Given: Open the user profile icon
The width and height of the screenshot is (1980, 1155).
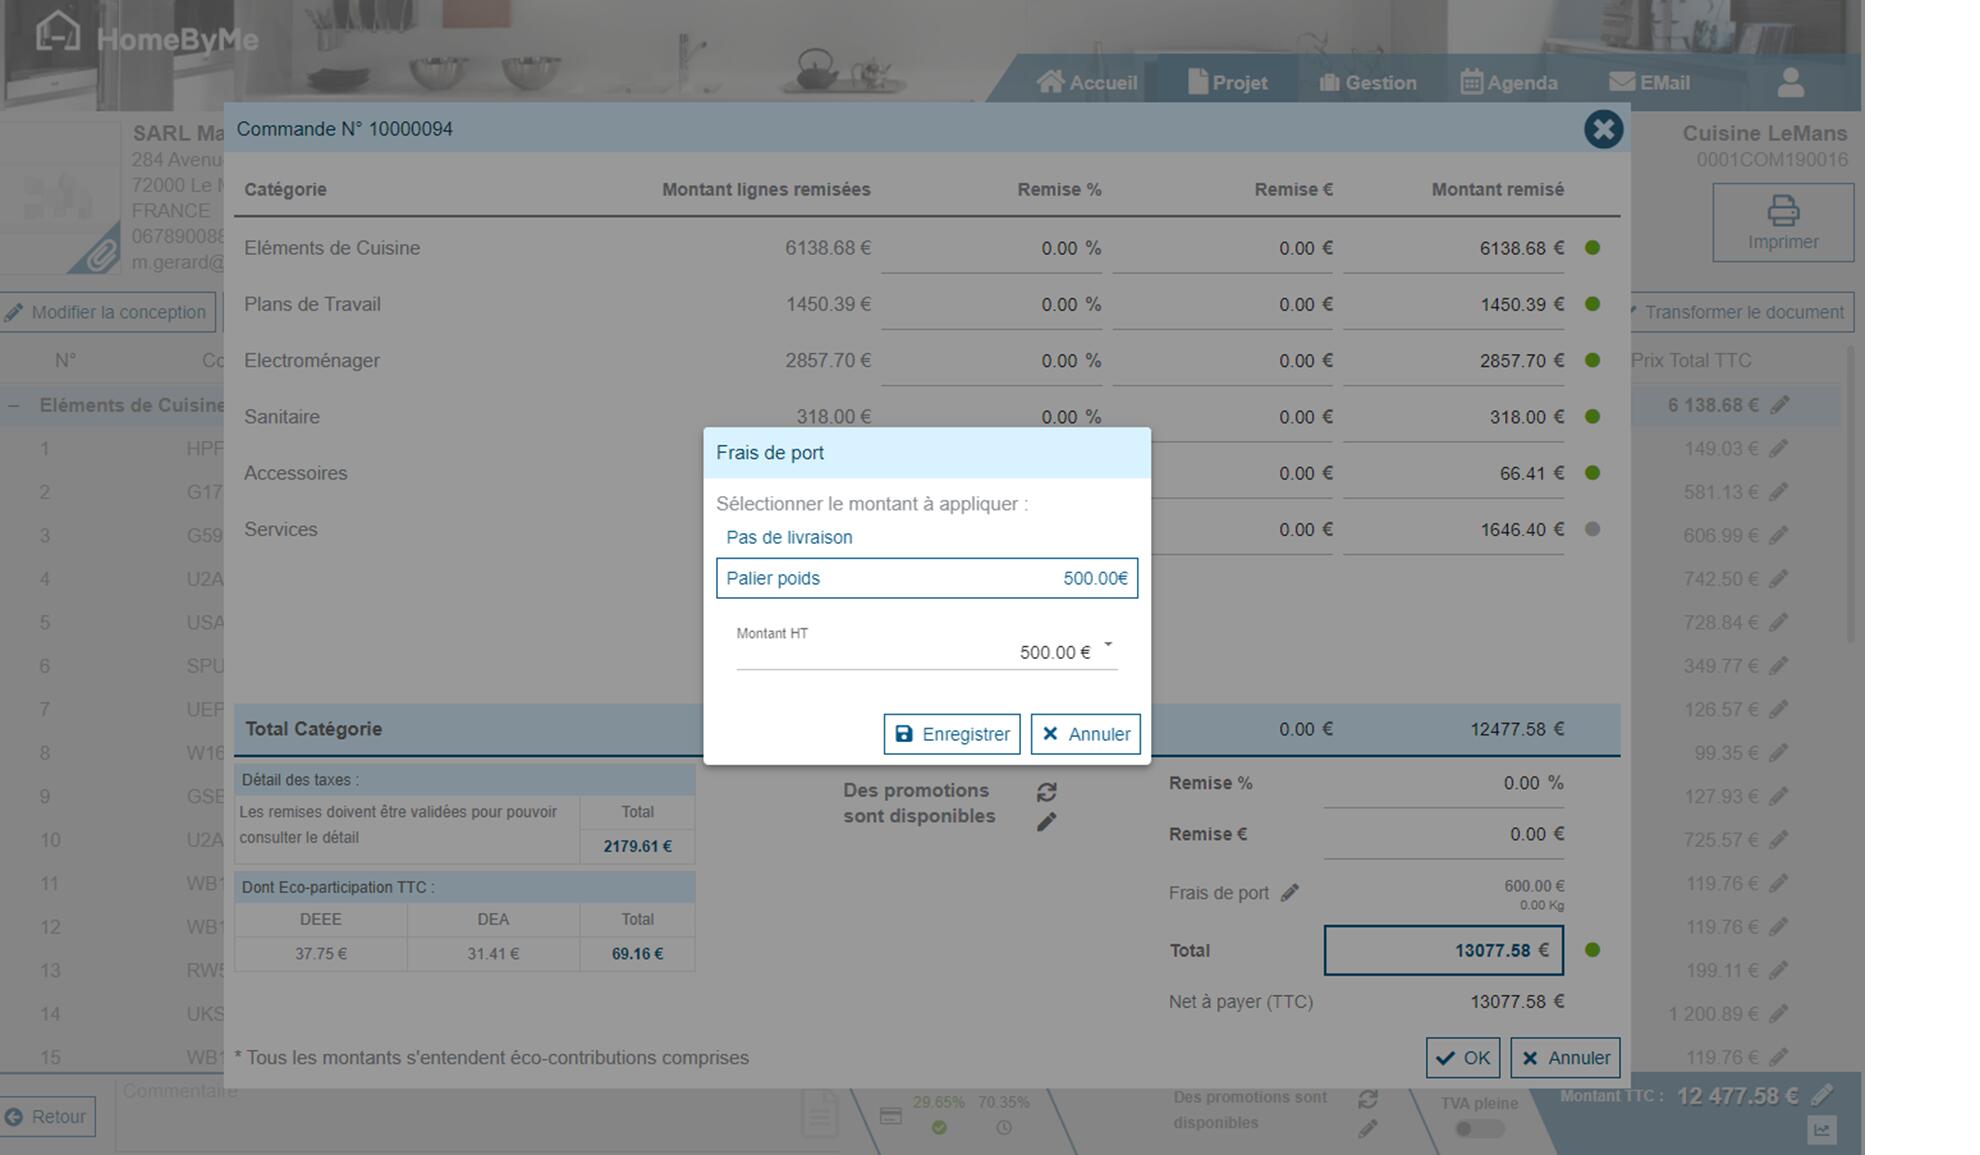Looking at the screenshot, I should click(x=1790, y=83).
